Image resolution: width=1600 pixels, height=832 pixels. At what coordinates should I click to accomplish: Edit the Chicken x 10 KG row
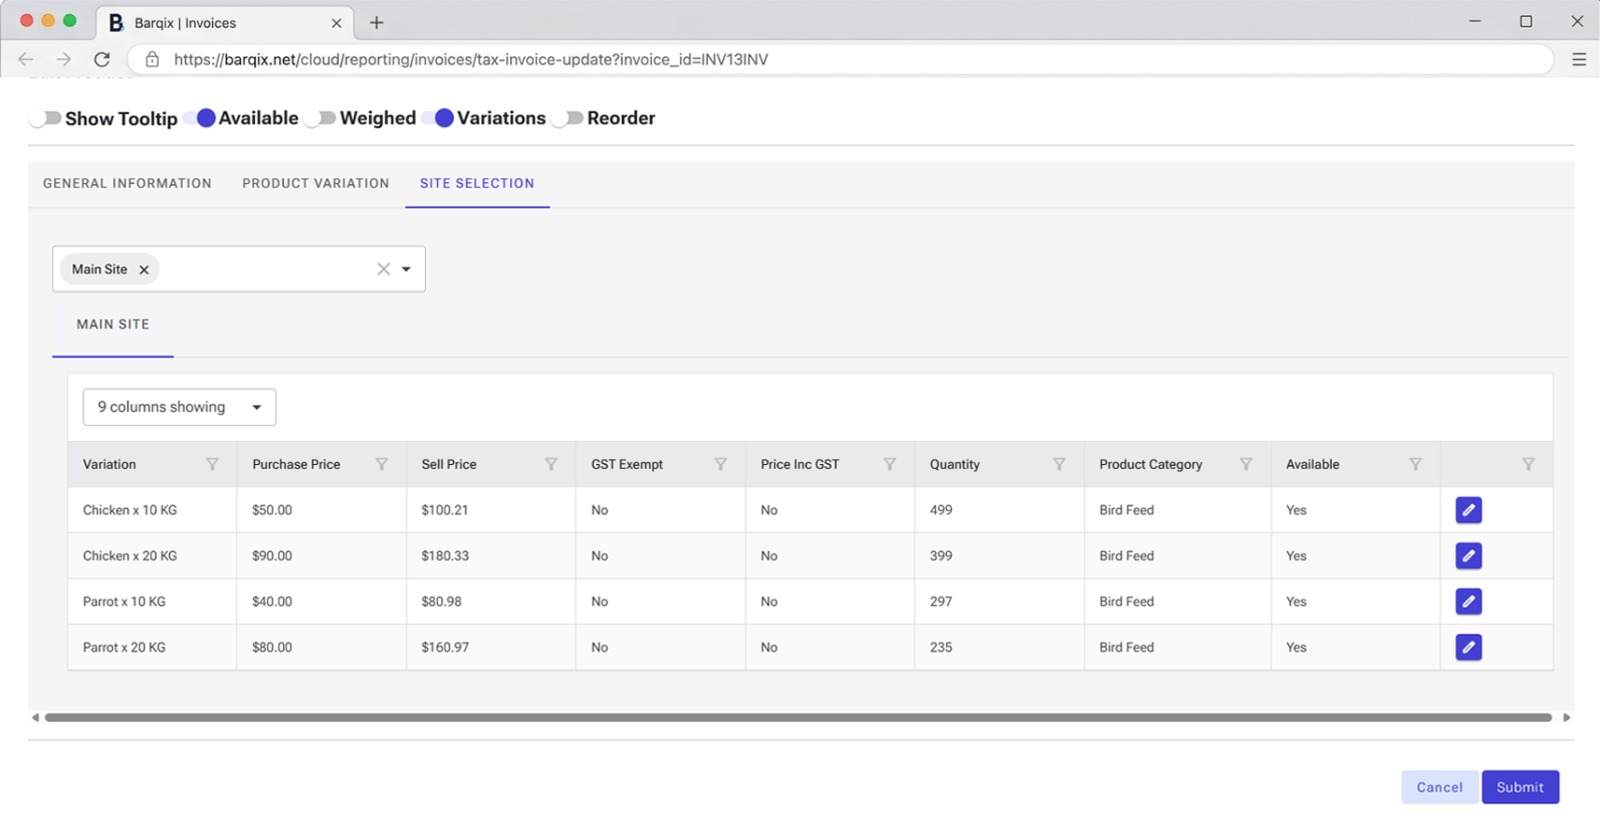[x=1468, y=510]
